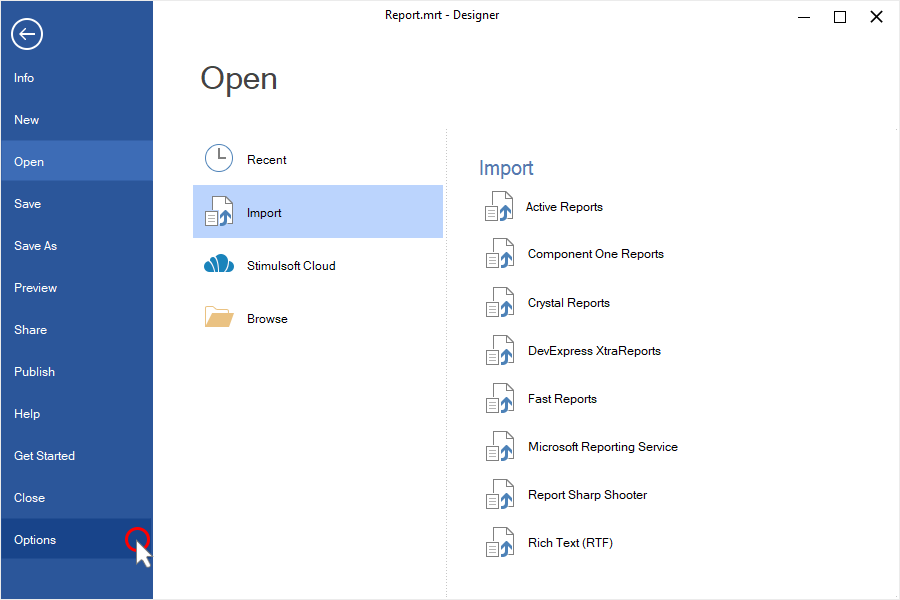
Task: Open Publish from the left menu
Action: pyautogui.click(x=77, y=371)
